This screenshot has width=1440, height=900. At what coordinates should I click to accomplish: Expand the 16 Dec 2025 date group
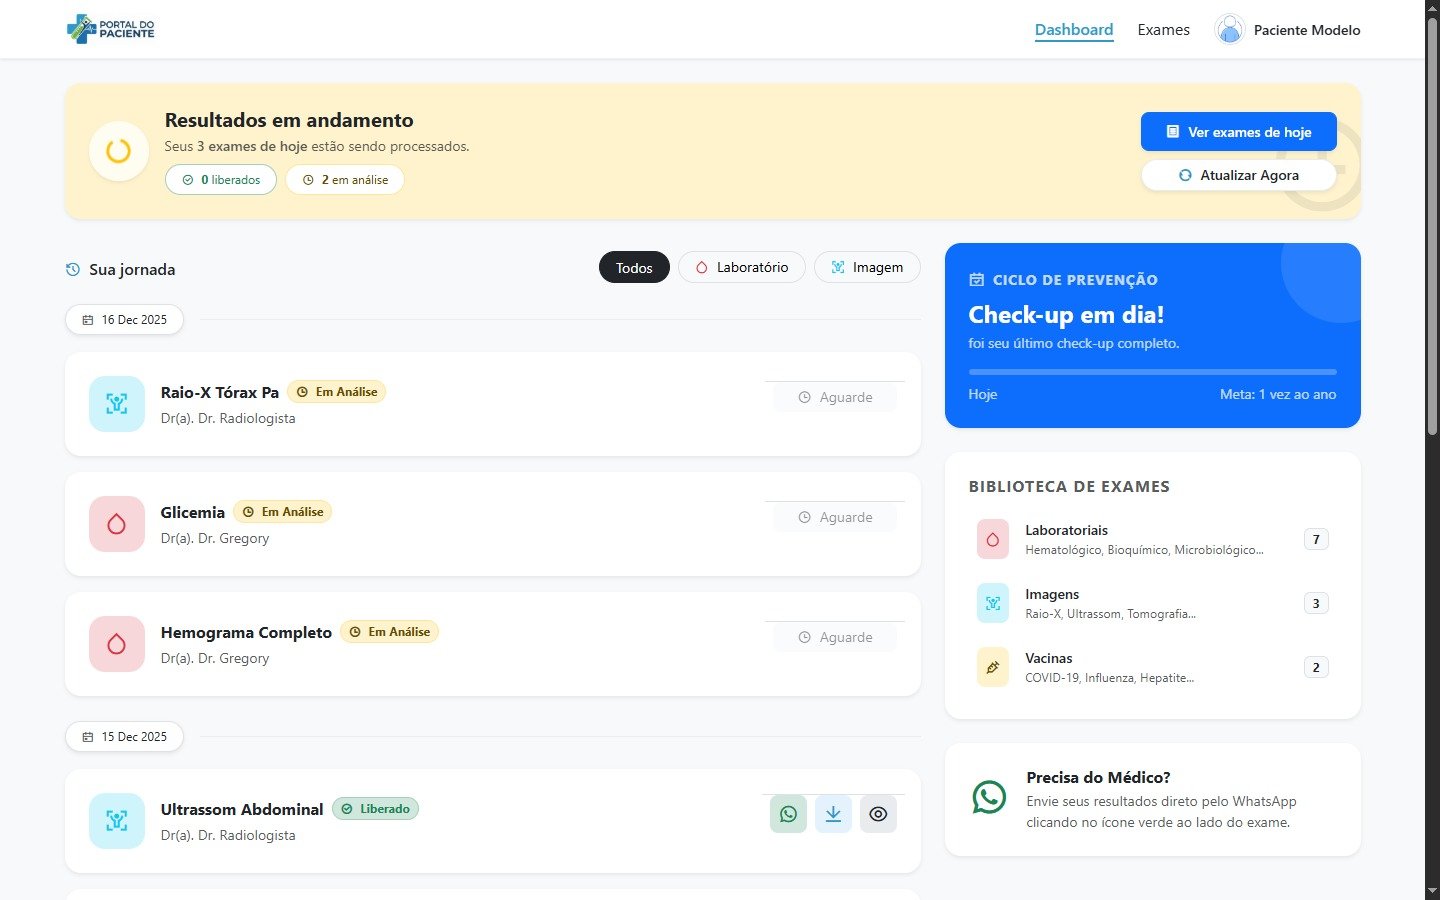coord(124,319)
